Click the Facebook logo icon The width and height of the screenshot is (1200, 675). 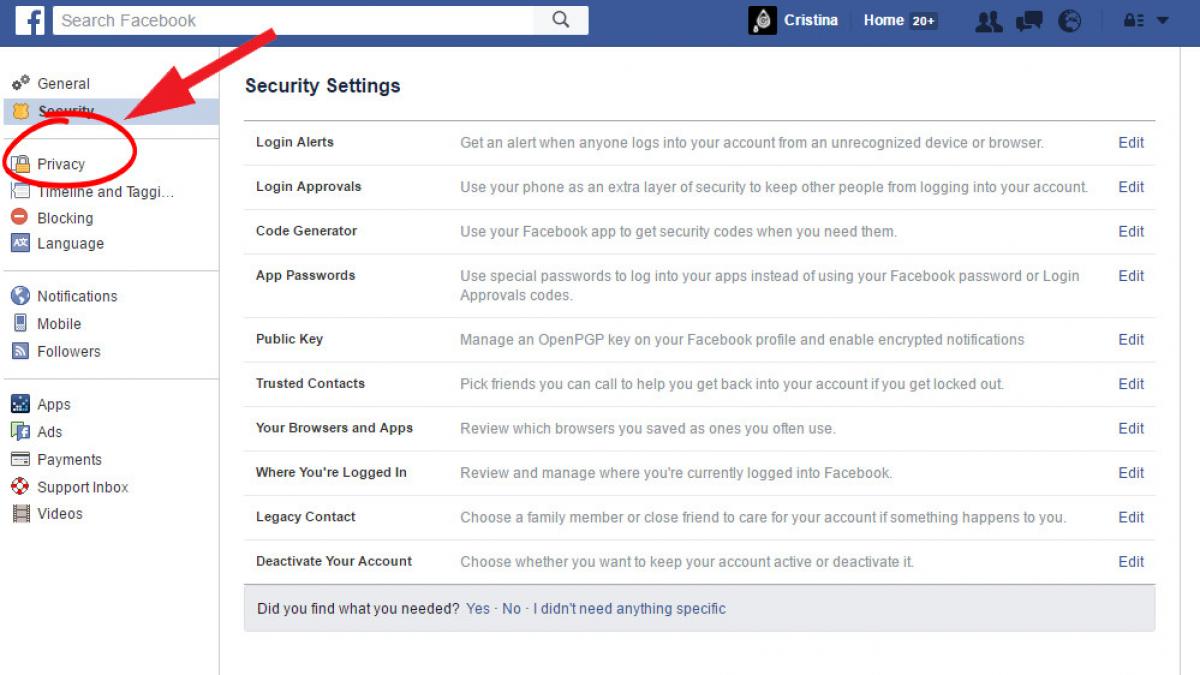30,20
